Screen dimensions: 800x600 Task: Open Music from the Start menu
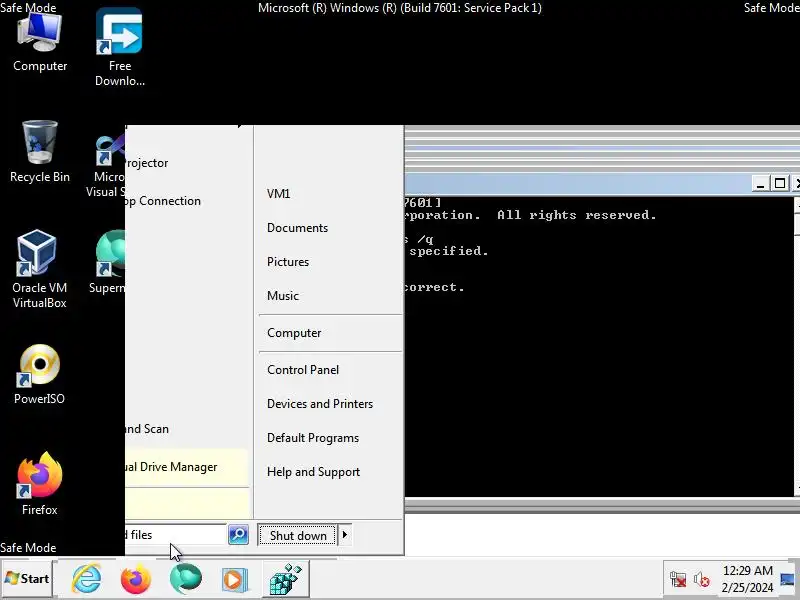click(x=283, y=296)
